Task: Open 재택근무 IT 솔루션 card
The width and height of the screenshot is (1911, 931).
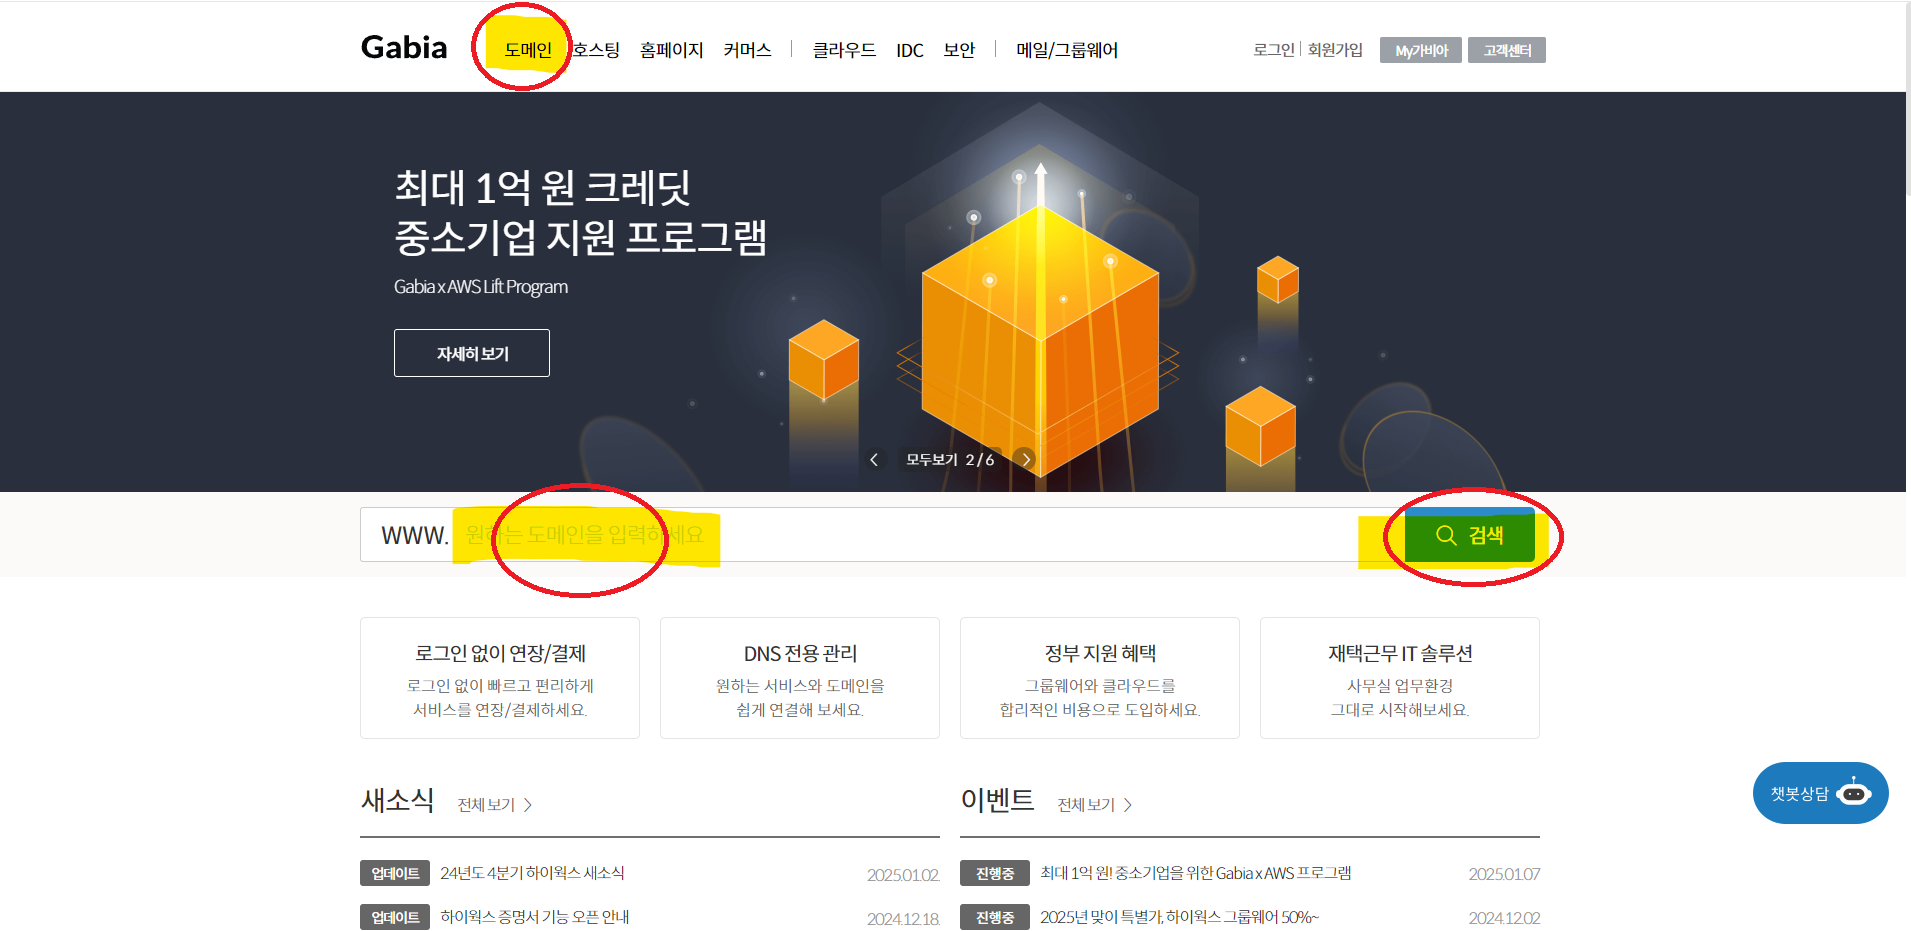Action: [x=1400, y=678]
